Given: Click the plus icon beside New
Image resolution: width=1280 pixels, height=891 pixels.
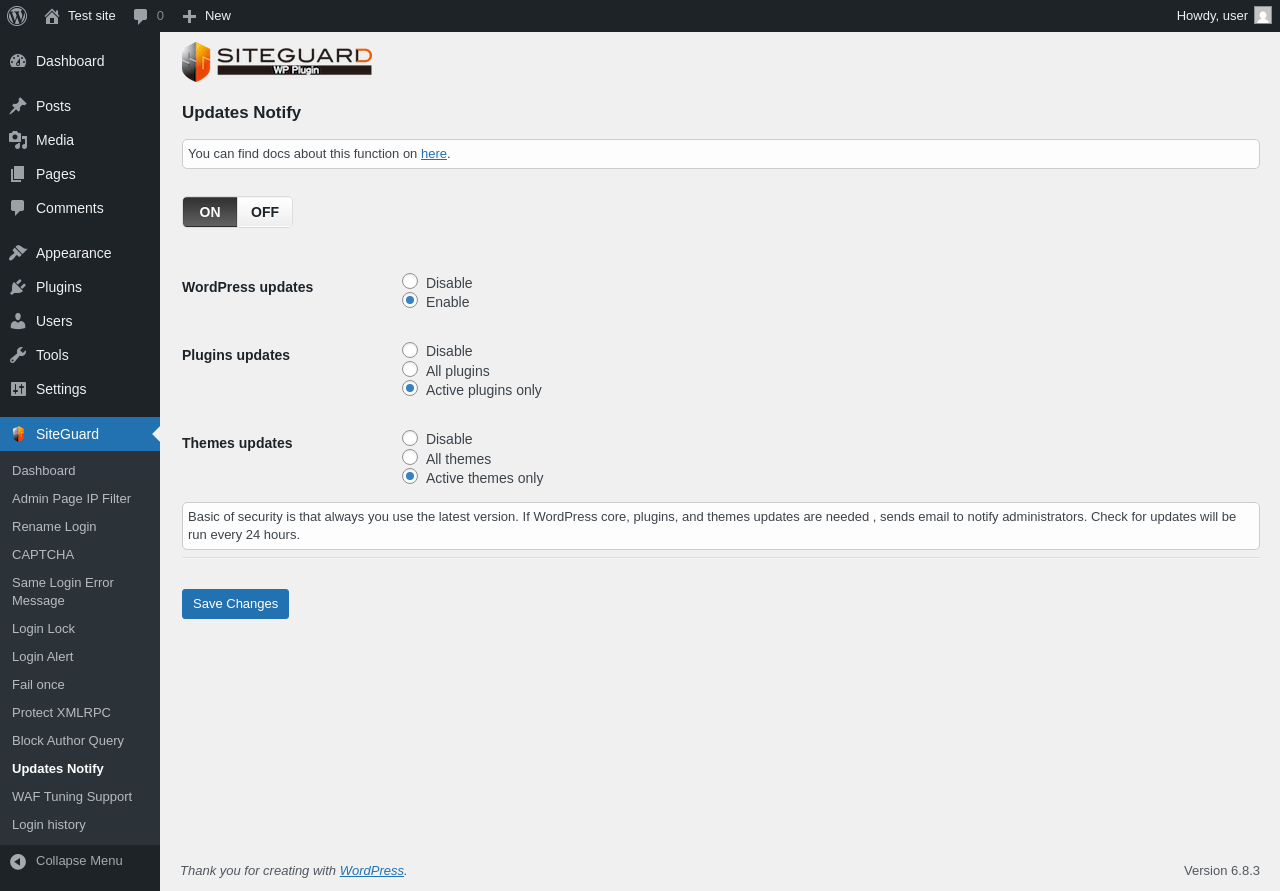Looking at the screenshot, I should pos(189,16).
